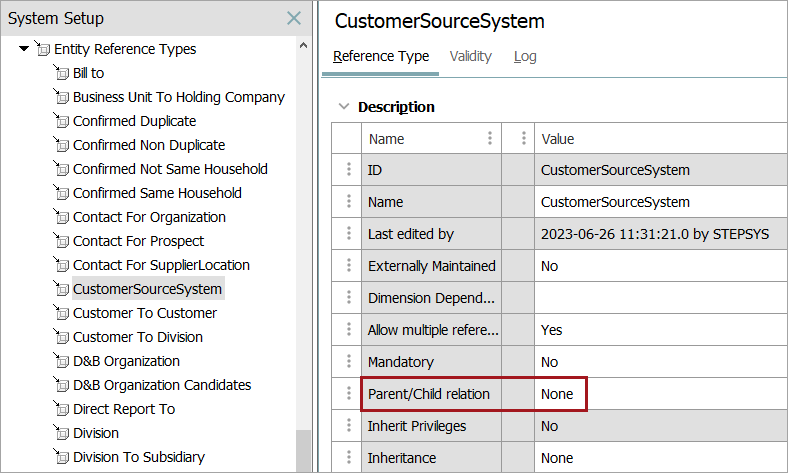Viewport: 788px width, 473px height.
Task: Click the row handle for Last edited by
Action: click(349, 233)
